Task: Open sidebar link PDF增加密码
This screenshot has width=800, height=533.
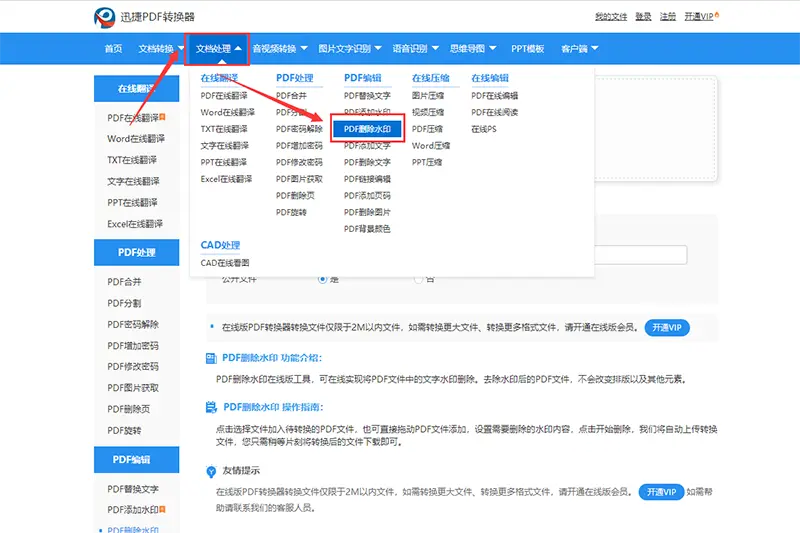Action: tap(133, 346)
